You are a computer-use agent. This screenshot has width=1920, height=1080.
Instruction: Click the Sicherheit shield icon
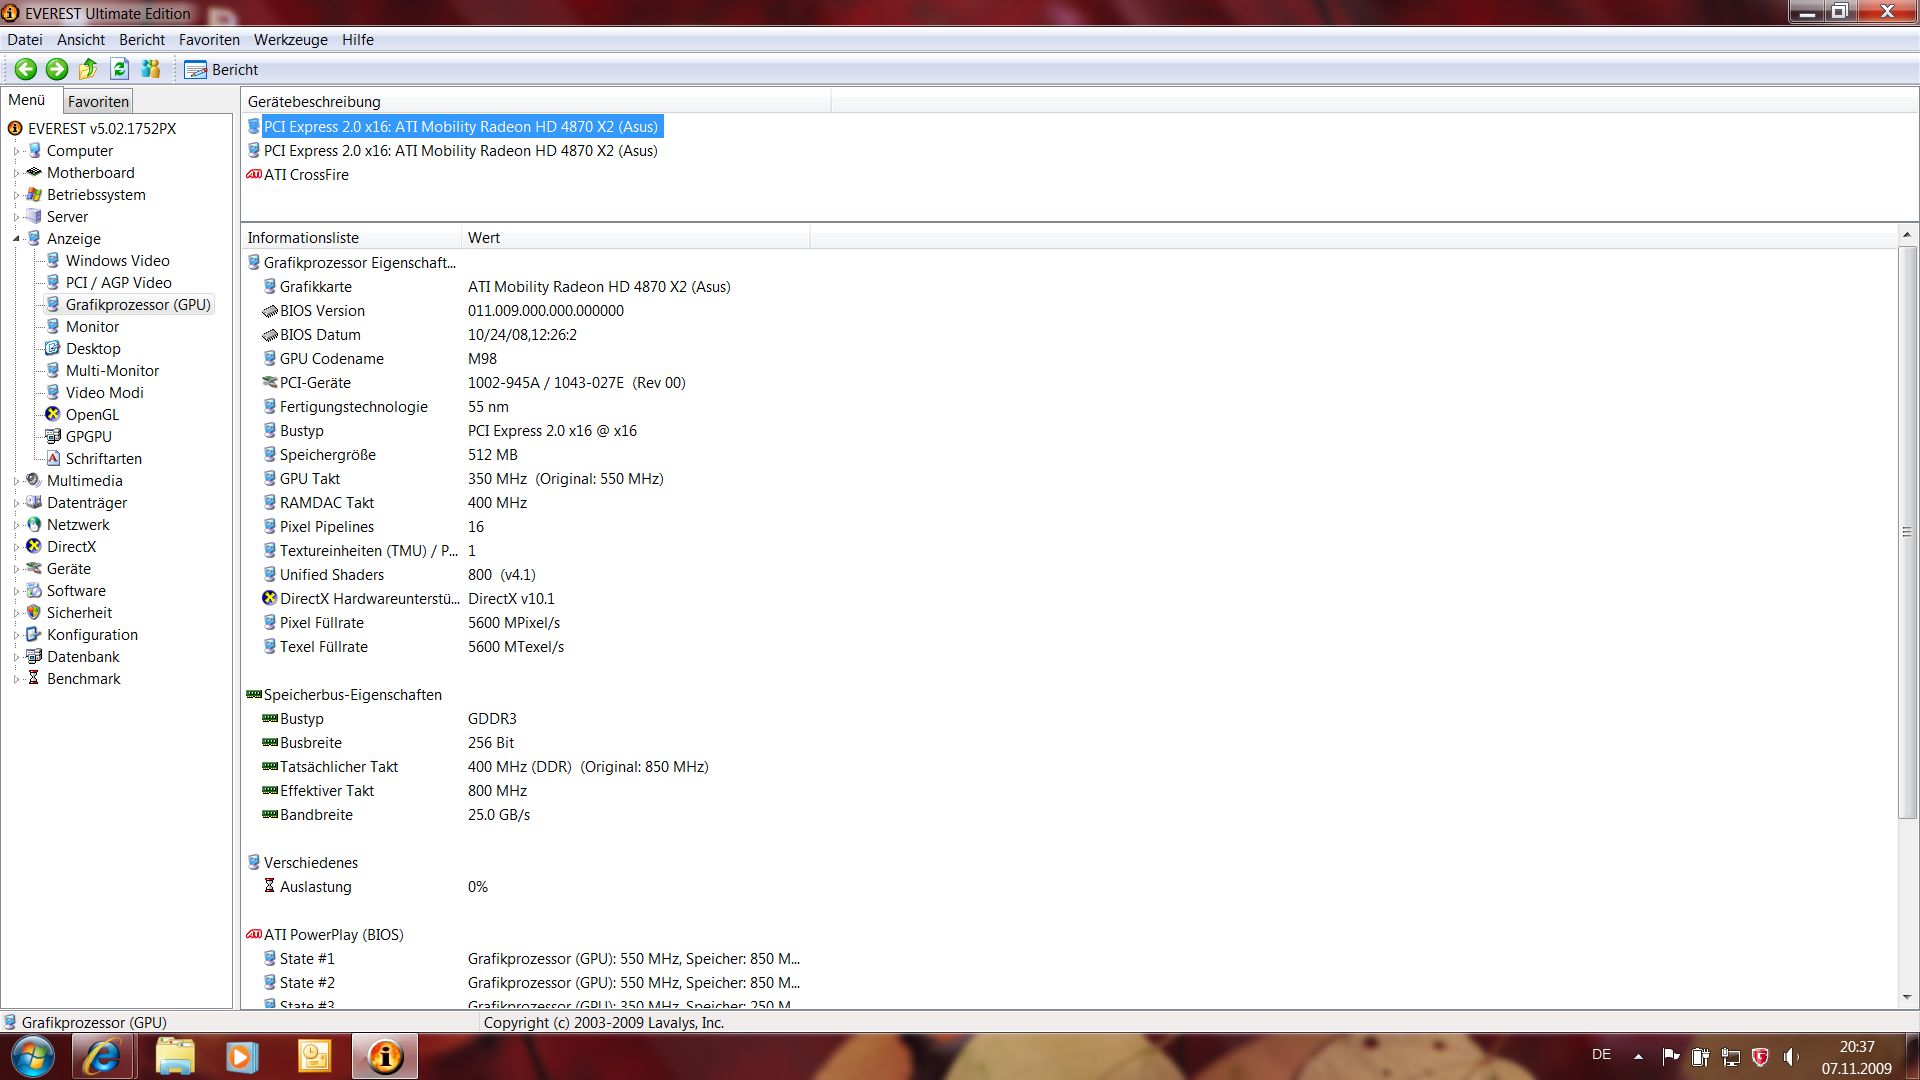coord(34,612)
